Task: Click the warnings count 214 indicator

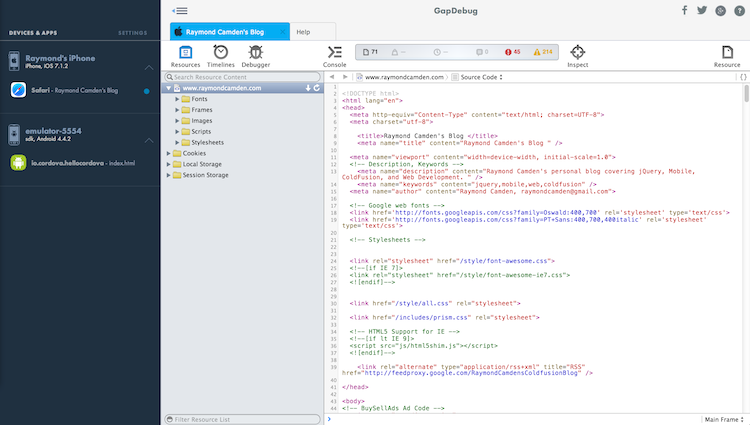Action: [543, 52]
